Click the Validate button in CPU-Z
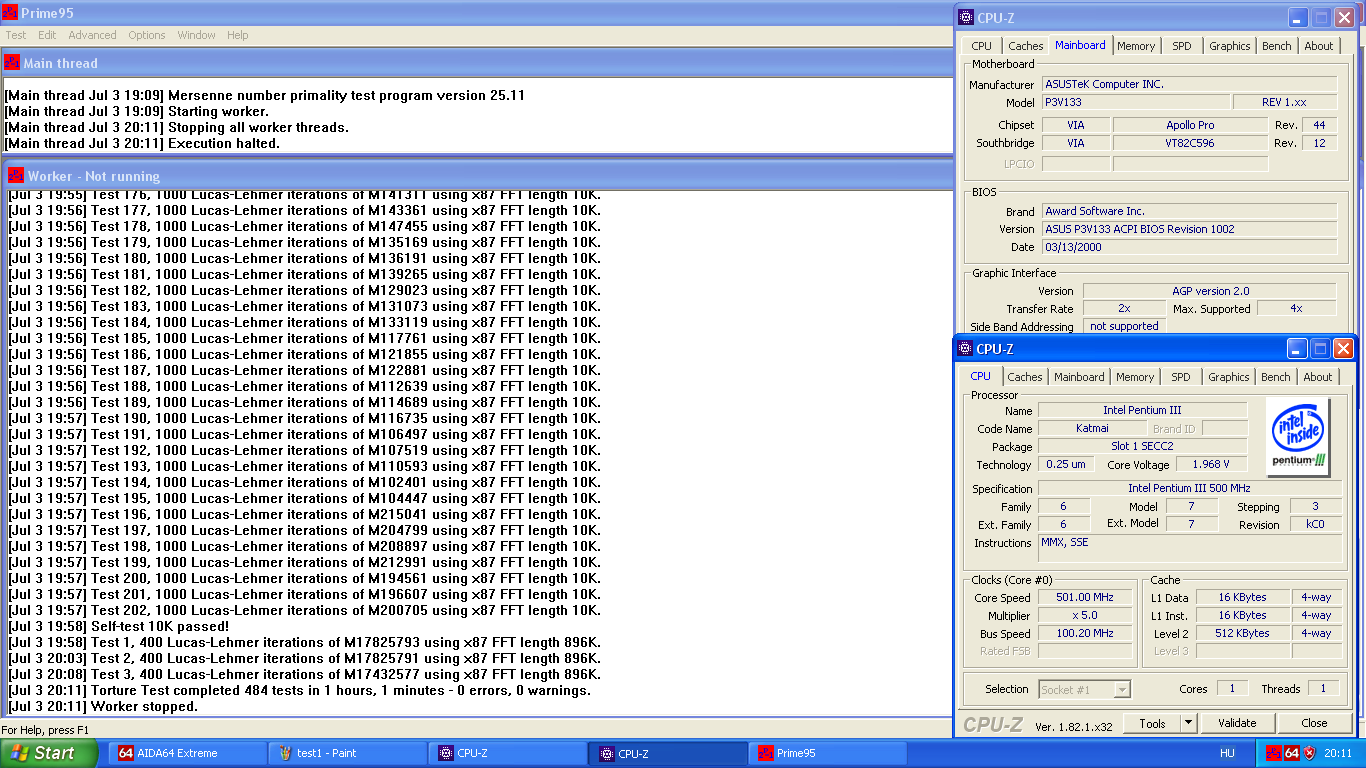This screenshot has width=1366, height=768. click(1237, 723)
